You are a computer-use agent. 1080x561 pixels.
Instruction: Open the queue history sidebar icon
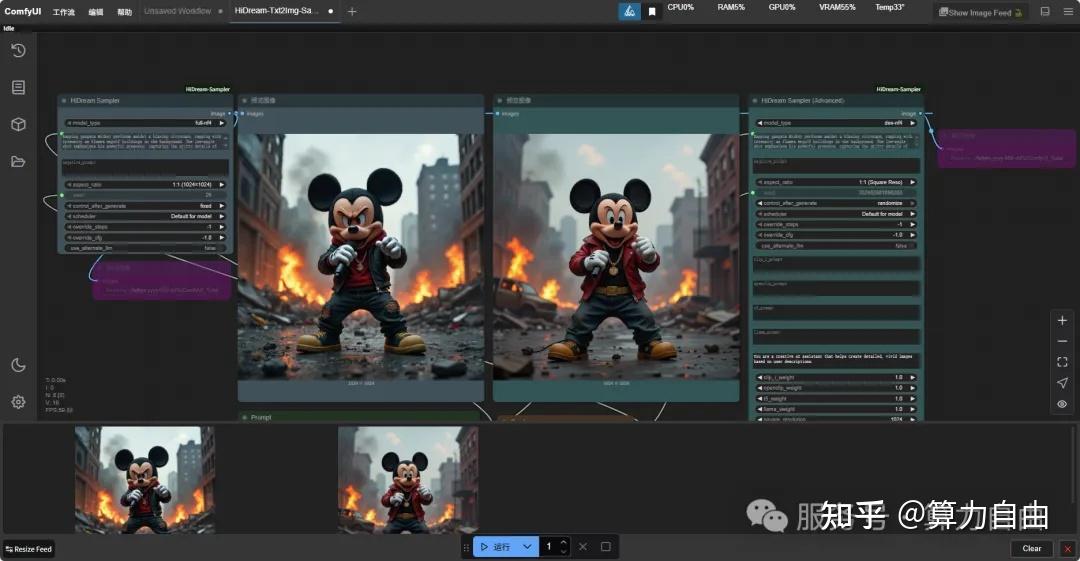pyautogui.click(x=18, y=51)
